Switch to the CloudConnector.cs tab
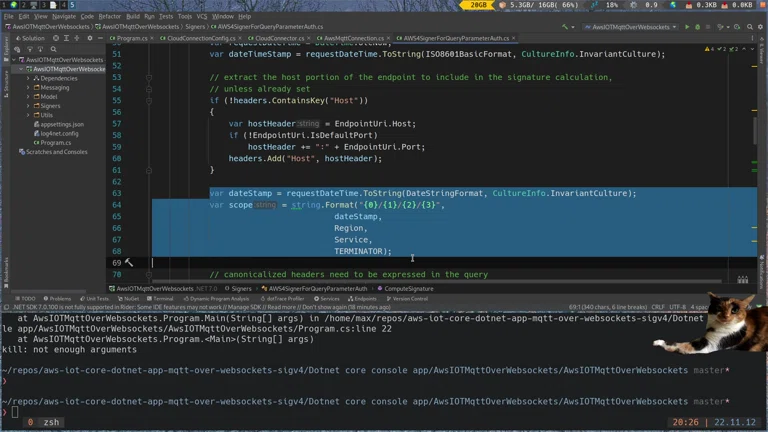Viewport: 768px width, 432px height. (278, 38)
